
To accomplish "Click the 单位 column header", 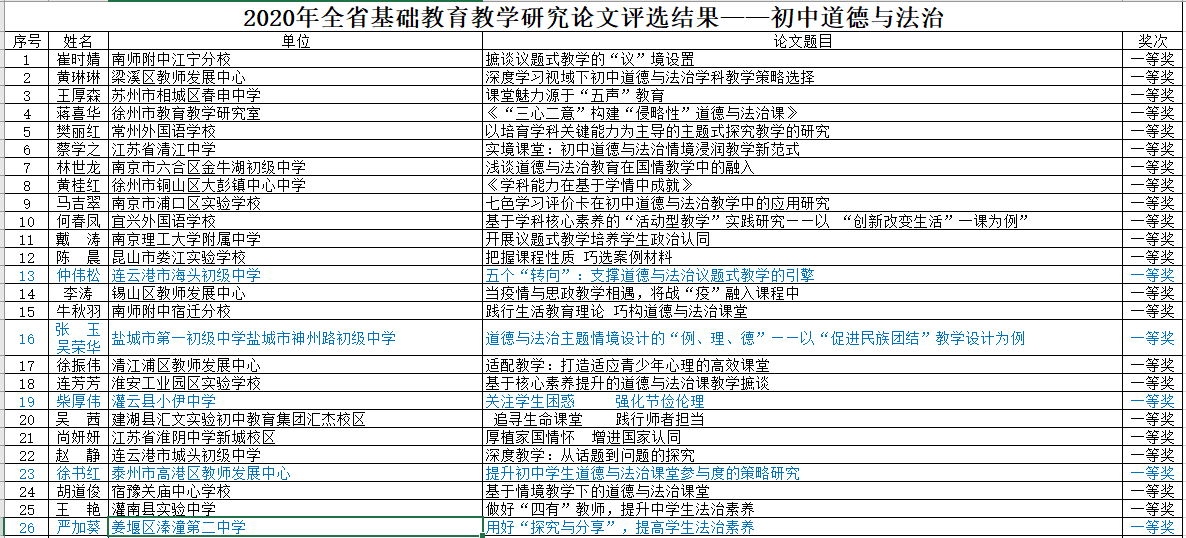I will [x=295, y=42].
